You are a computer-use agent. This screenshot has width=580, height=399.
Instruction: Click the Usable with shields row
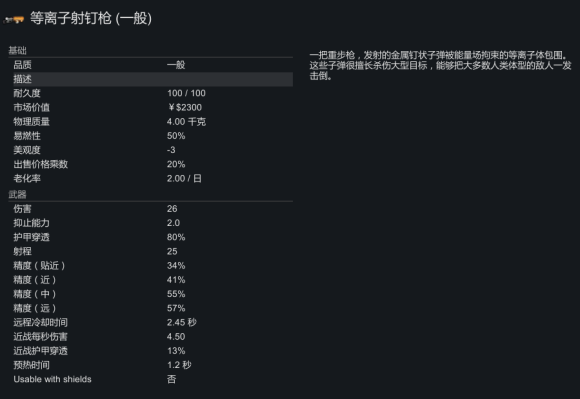(x=151, y=379)
